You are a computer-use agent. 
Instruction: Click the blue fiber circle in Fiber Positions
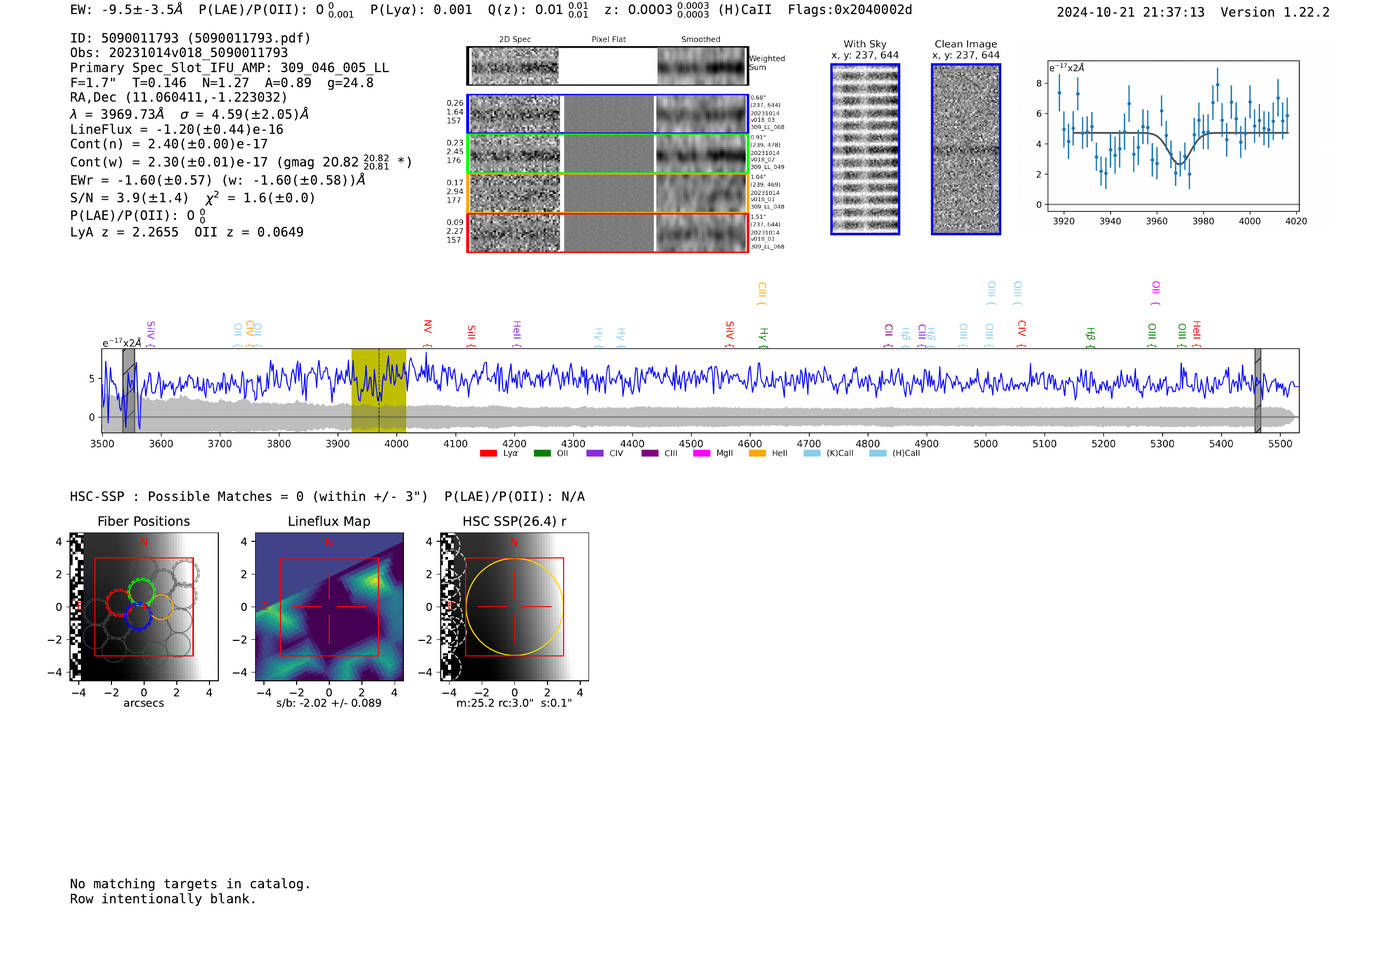138,617
